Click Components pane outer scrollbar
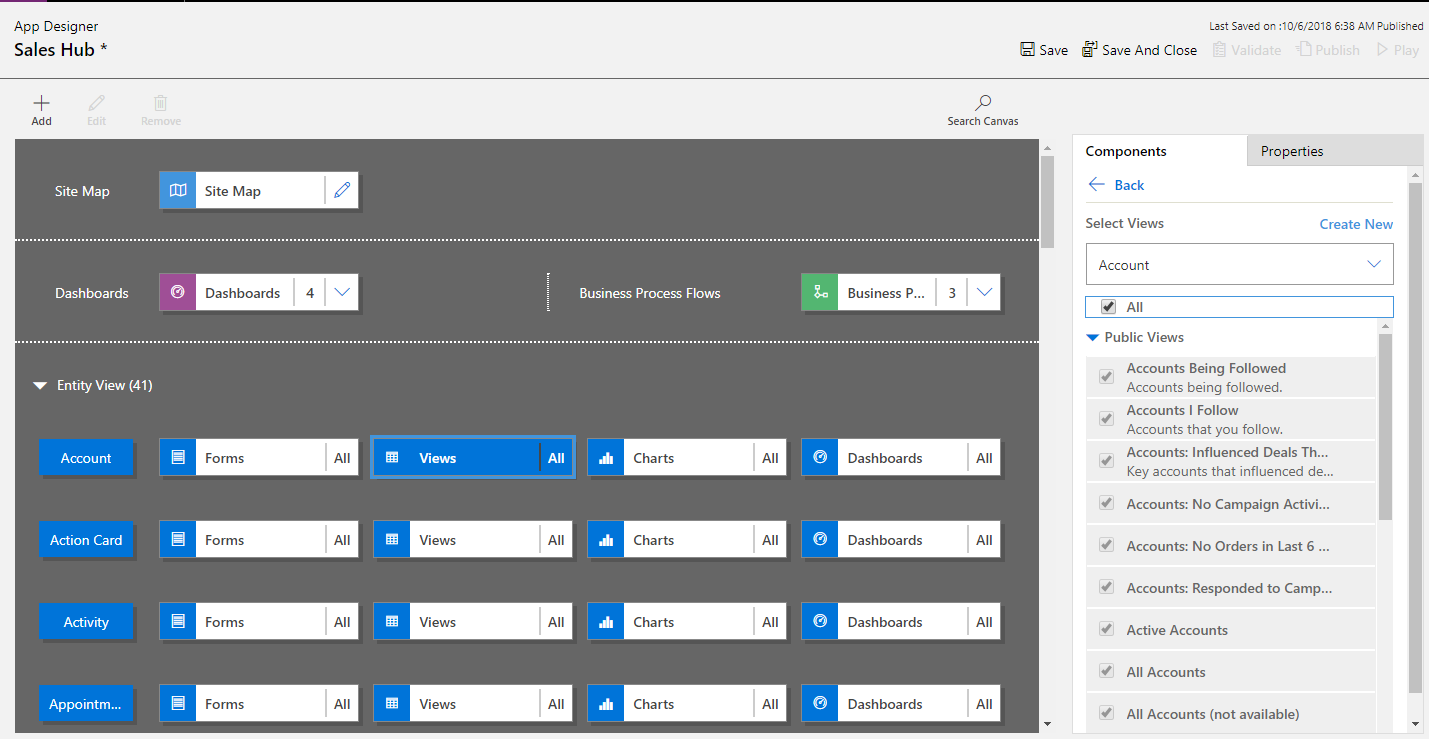 pyautogui.click(x=1415, y=437)
